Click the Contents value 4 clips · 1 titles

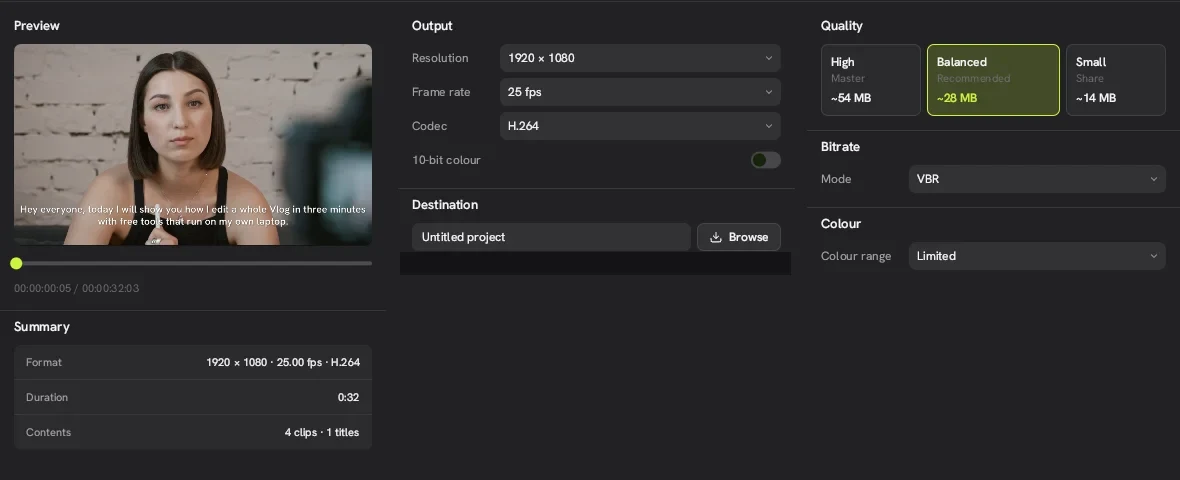coord(321,433)
